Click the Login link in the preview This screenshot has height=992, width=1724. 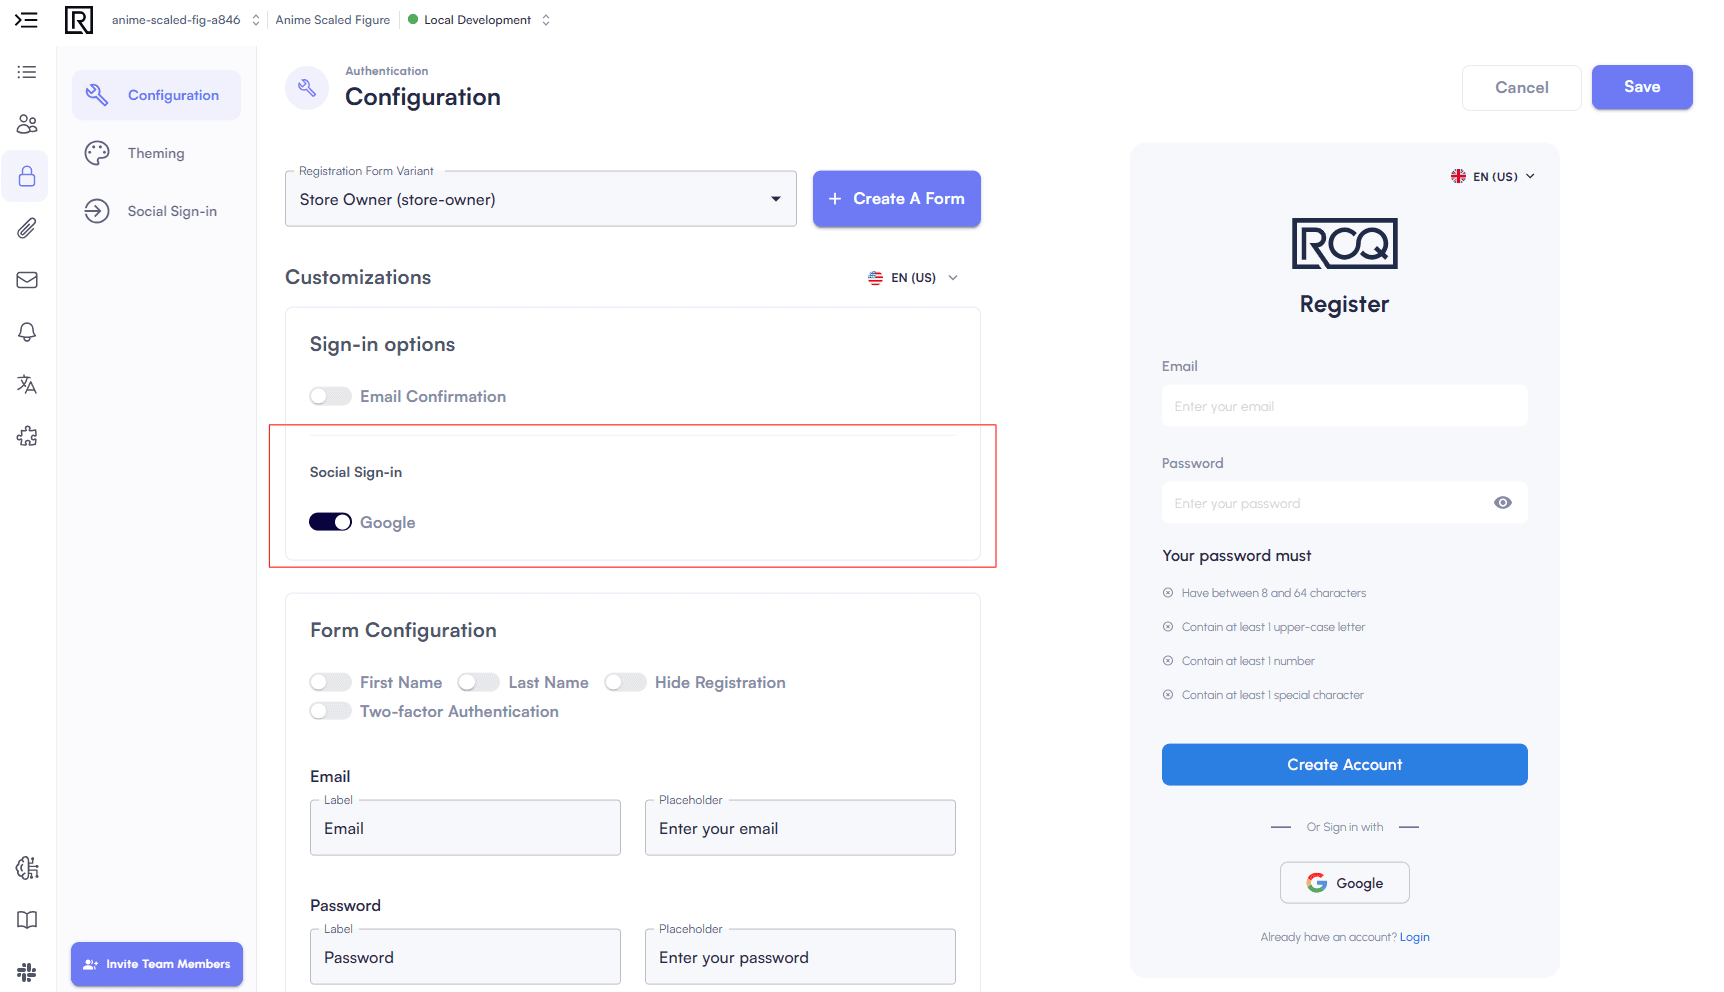pyautogui.click(x=1414, y=937)
